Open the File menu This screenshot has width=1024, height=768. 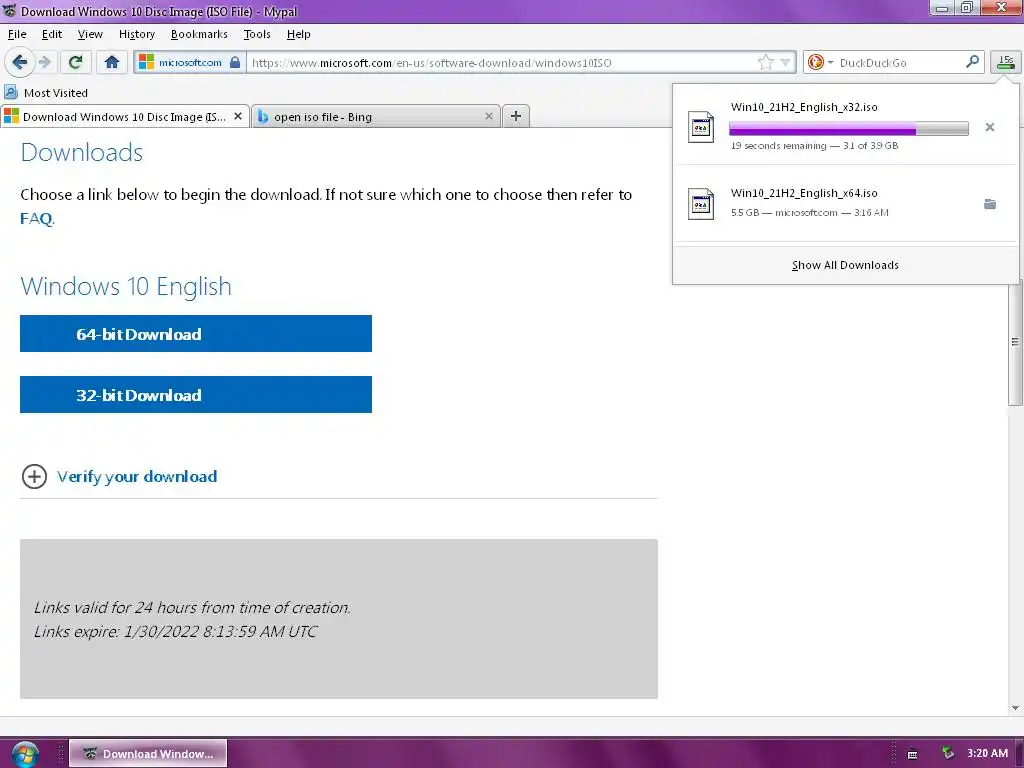[17, 34]
